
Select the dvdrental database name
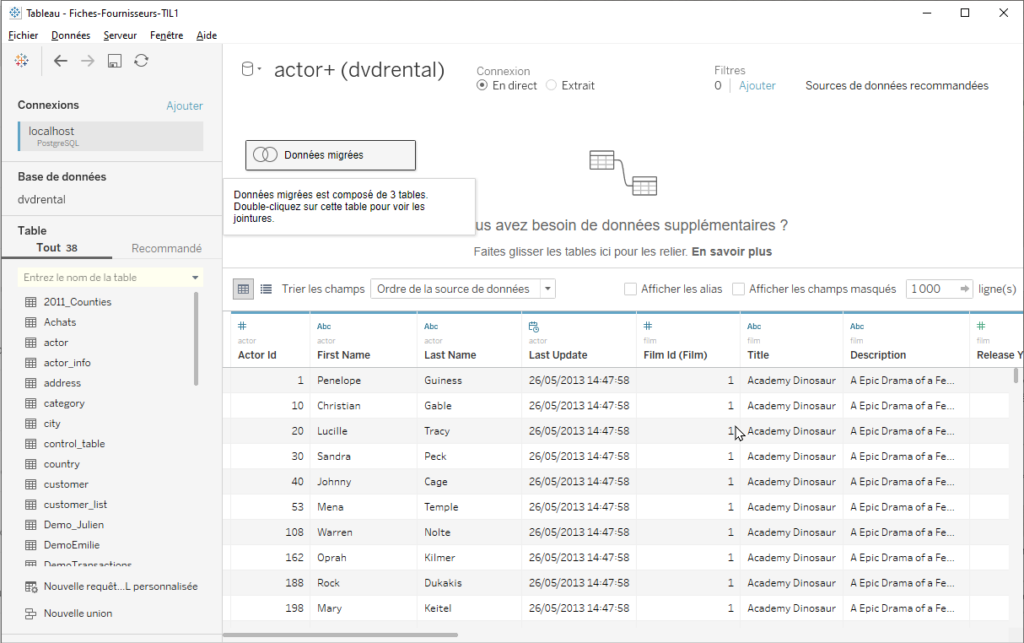click(42, 200)
